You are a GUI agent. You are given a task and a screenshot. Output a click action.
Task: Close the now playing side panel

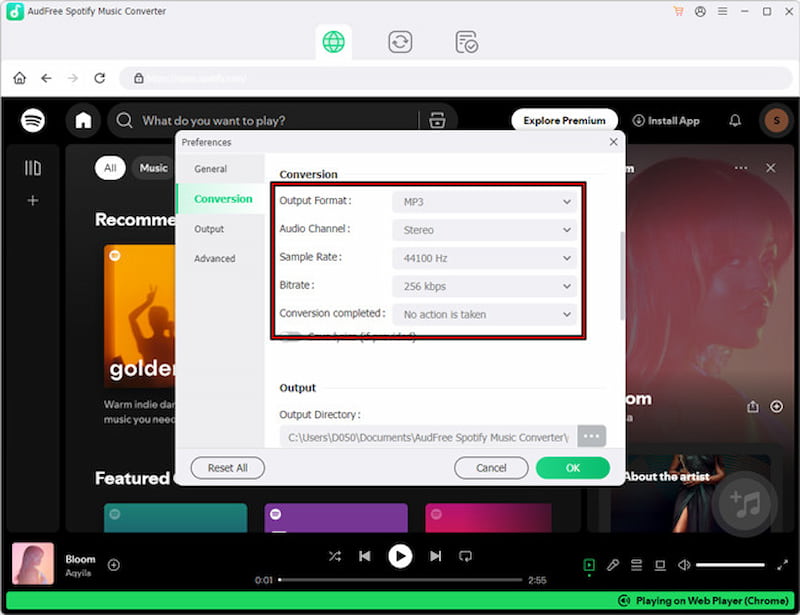[770, 168]
